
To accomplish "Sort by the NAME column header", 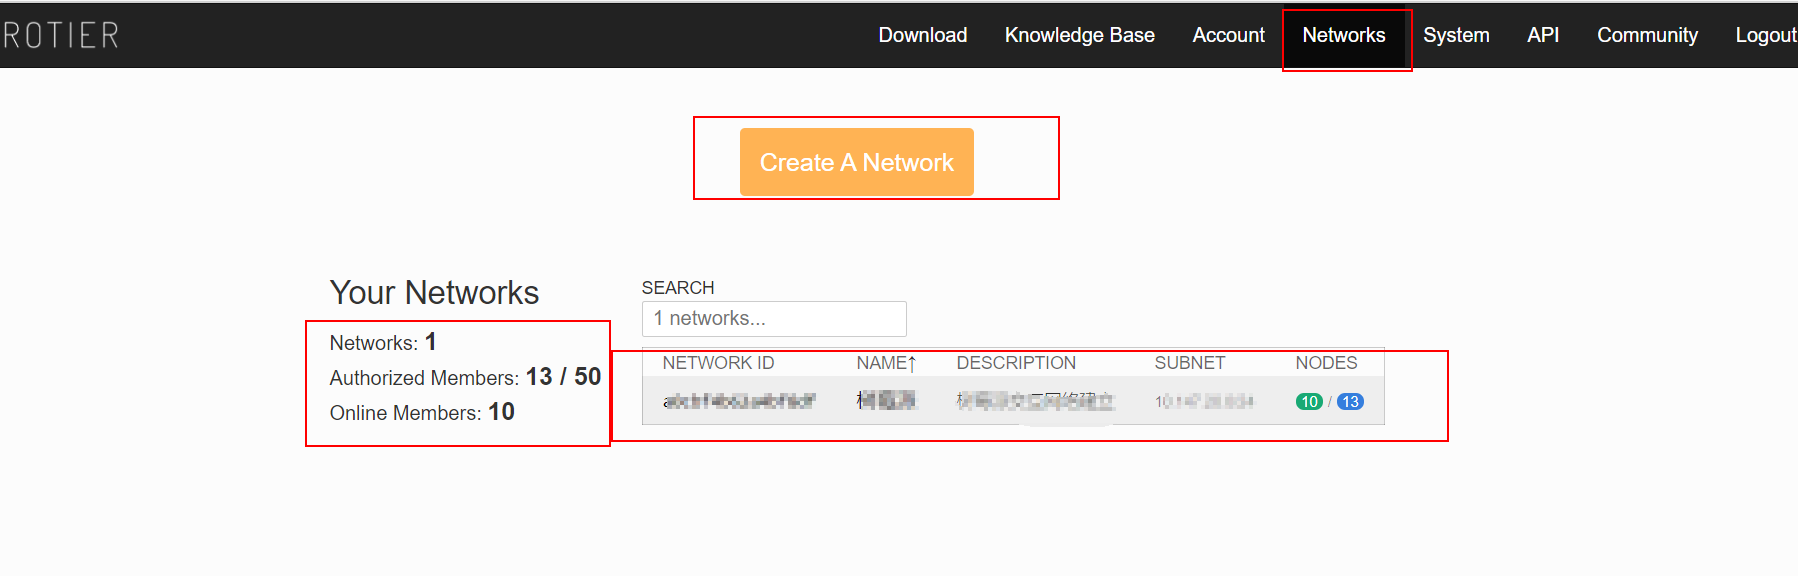I will [886, 363].
